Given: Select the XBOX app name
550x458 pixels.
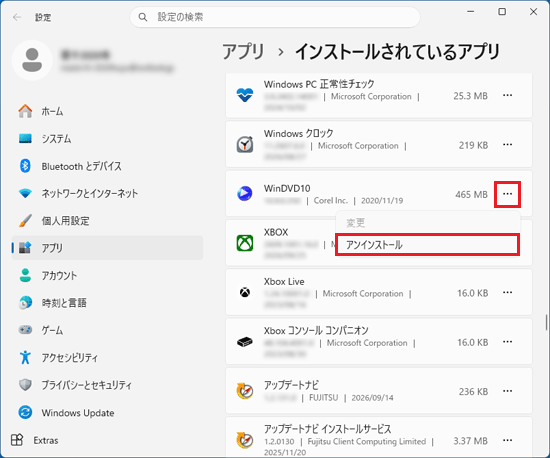Looking at the screenshot, I should 276,232.
